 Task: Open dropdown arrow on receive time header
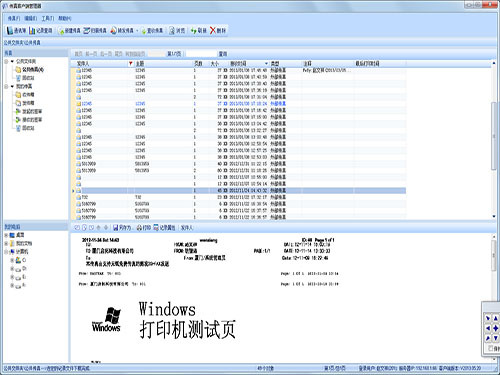coord(266,63)
